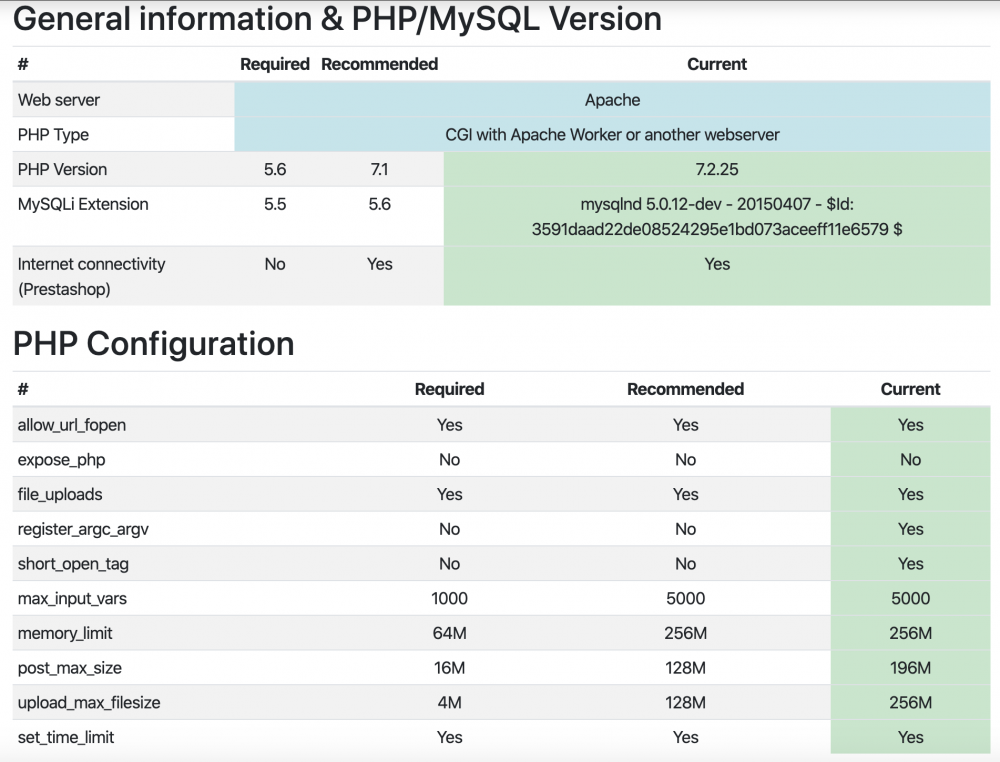1000x762 pixels.
Task: Click the Required column header
Action: point(275,64)
